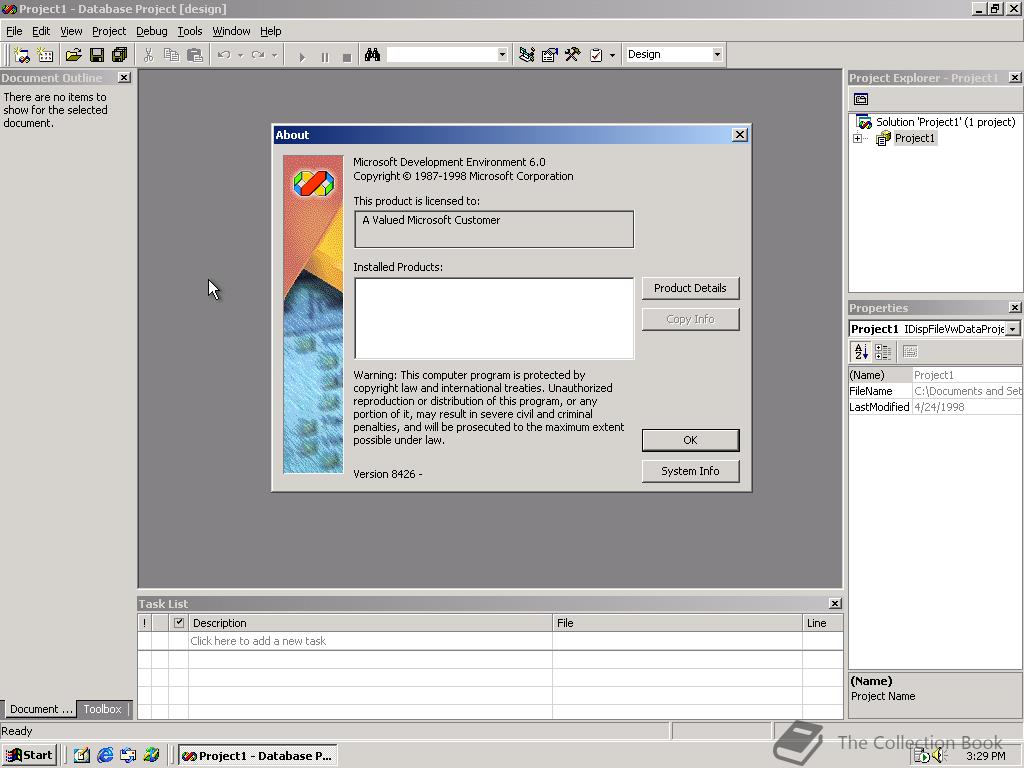Expand the Project1 node in Project Explorer

[x=857, y=138]
